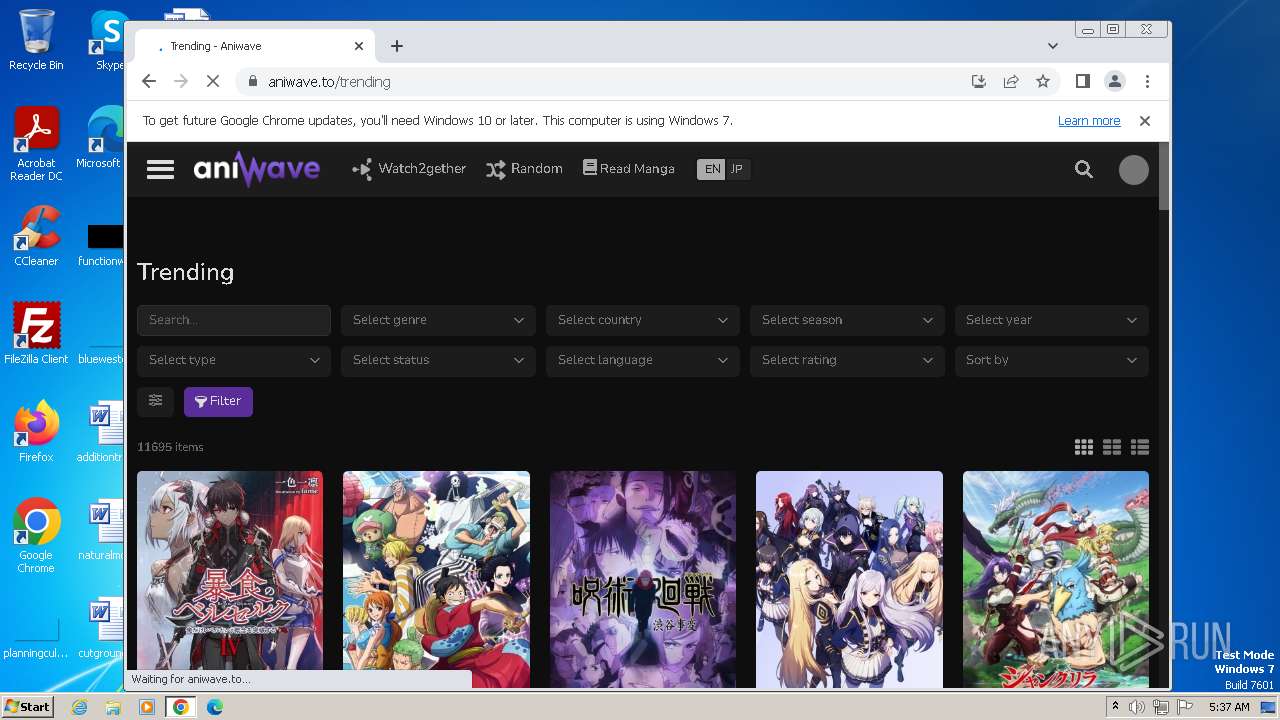Click the user avatar circle
The width and height of the screenshot is (1280, 720).
tap(1133, 170)
